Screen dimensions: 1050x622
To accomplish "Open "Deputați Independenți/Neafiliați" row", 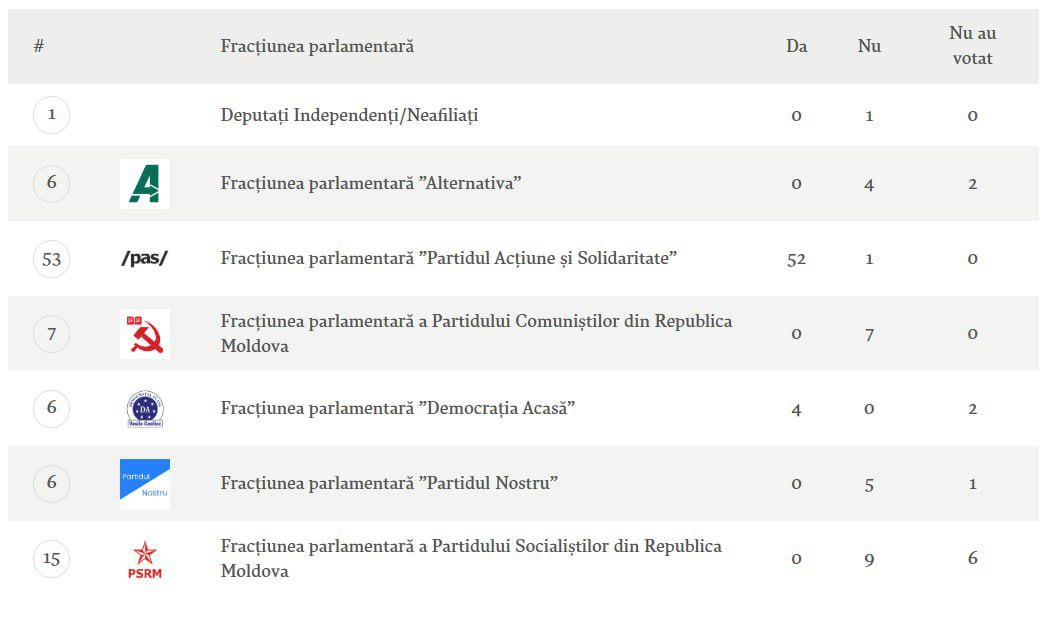I will [349, 115].
